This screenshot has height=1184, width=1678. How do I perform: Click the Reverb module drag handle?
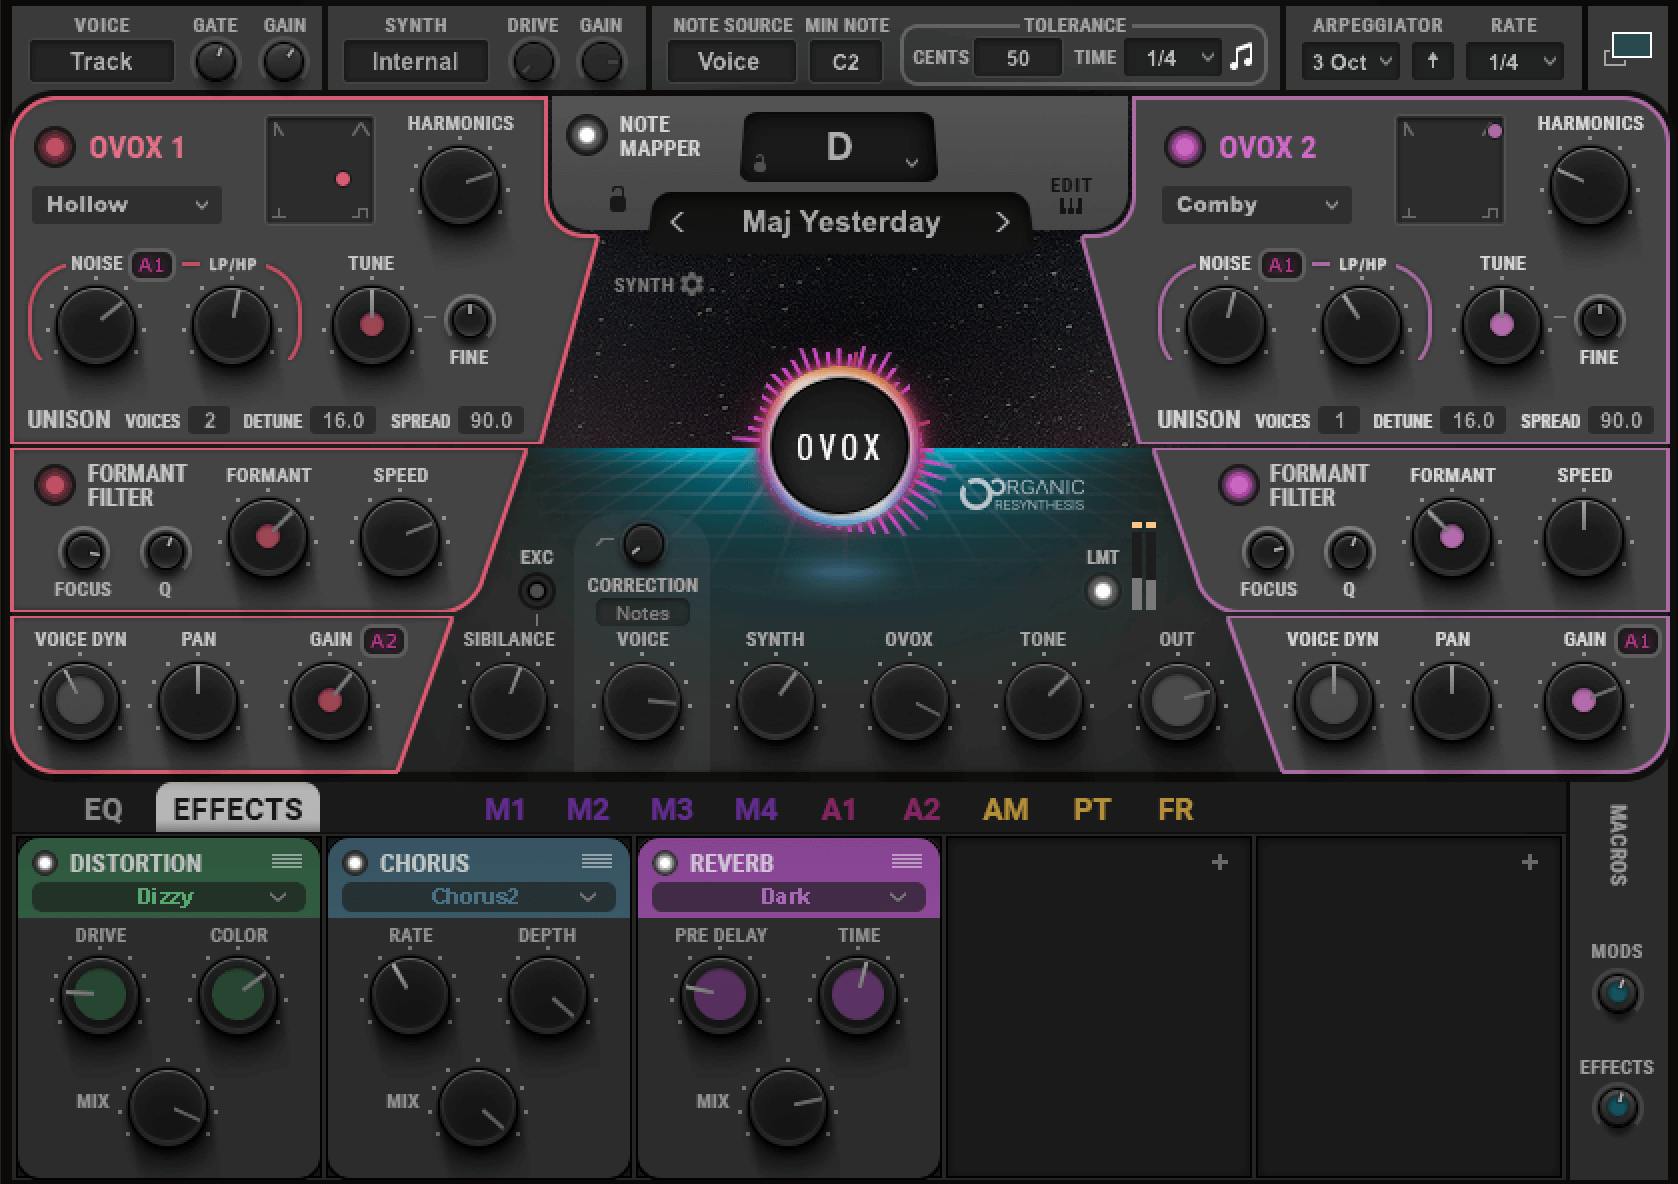click(907, 862)
